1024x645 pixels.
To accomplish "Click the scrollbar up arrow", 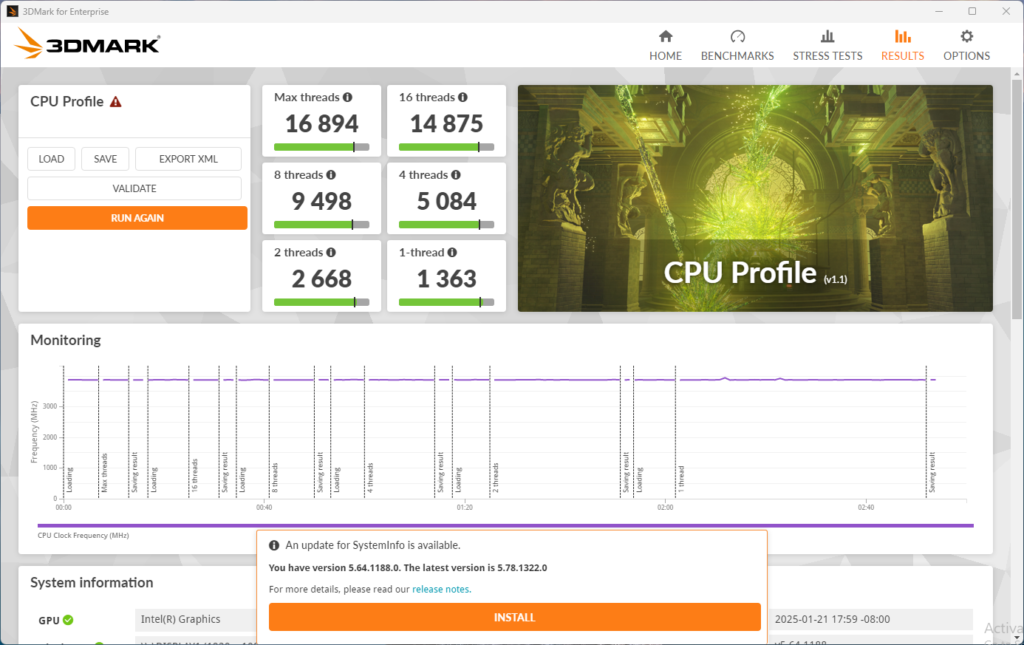I will [1016, 74].
